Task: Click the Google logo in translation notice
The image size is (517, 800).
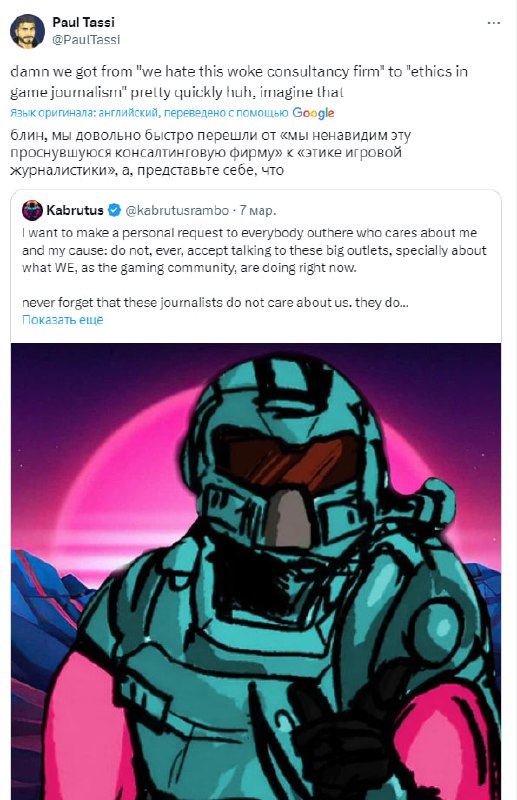Action: (x=313, y=113)
